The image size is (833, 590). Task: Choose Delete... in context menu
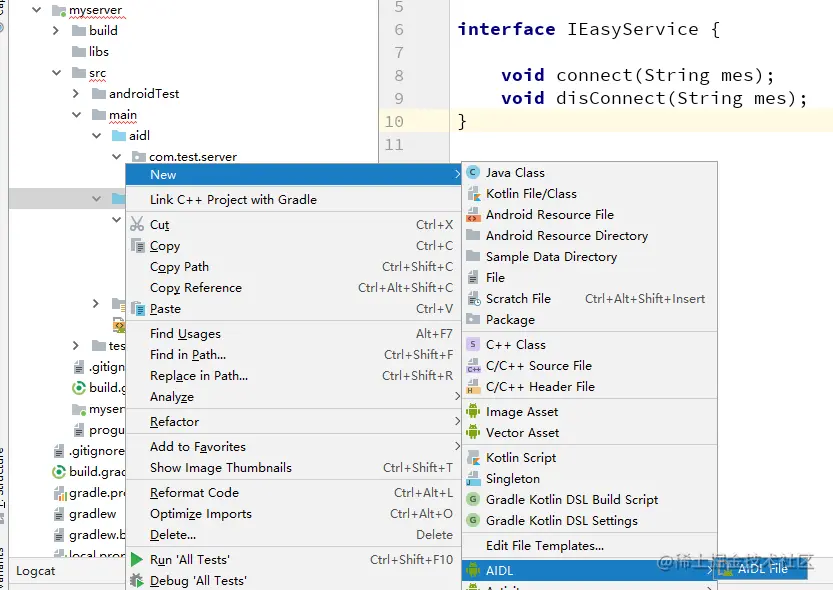(x=293, y=535)
